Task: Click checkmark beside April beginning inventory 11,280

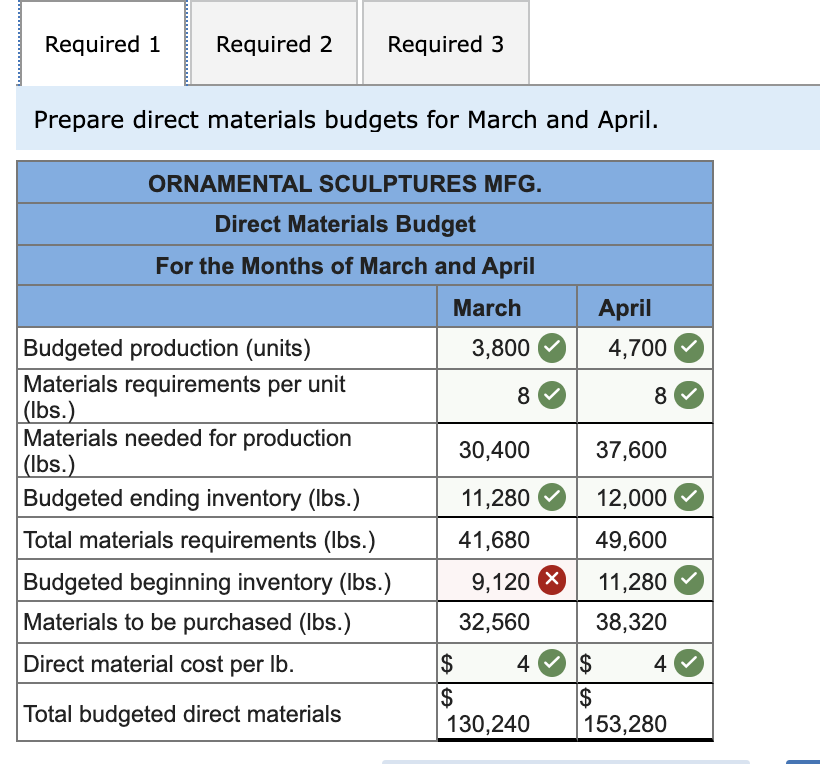Action: (689, 580)
